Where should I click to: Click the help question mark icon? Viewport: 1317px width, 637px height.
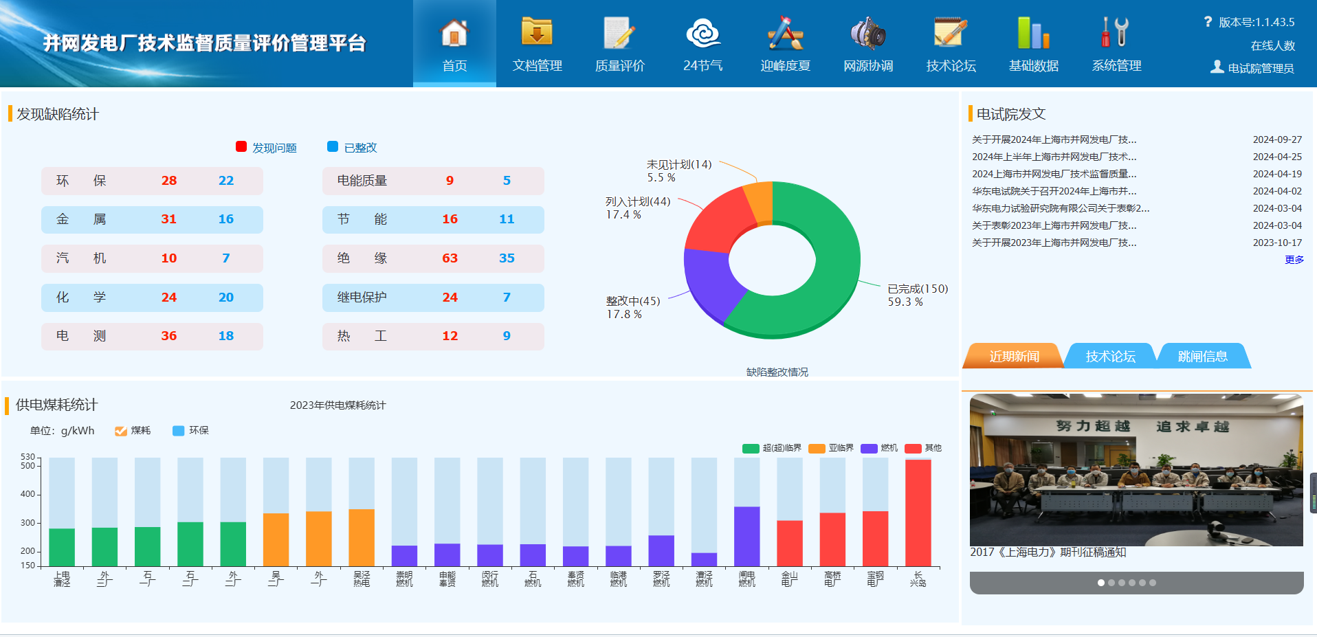click(x=1207, y=21)
